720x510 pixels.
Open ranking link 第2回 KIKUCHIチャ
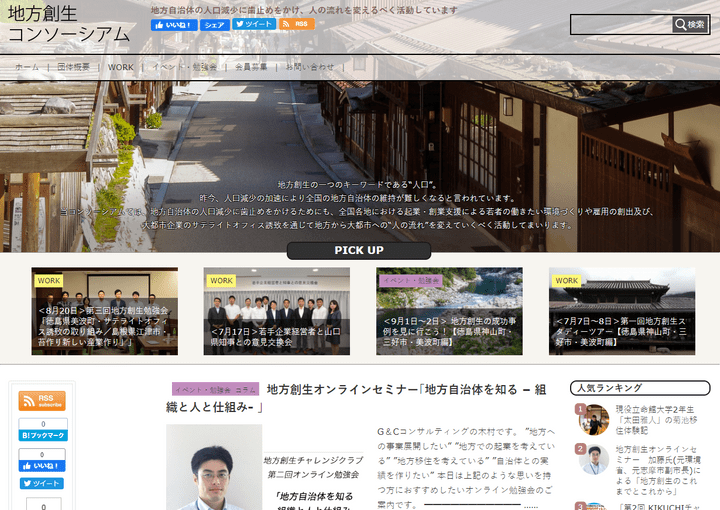point(659,506)
